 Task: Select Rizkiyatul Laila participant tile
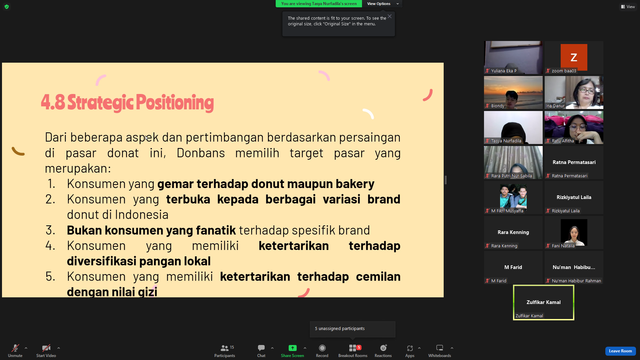(574, 198)
